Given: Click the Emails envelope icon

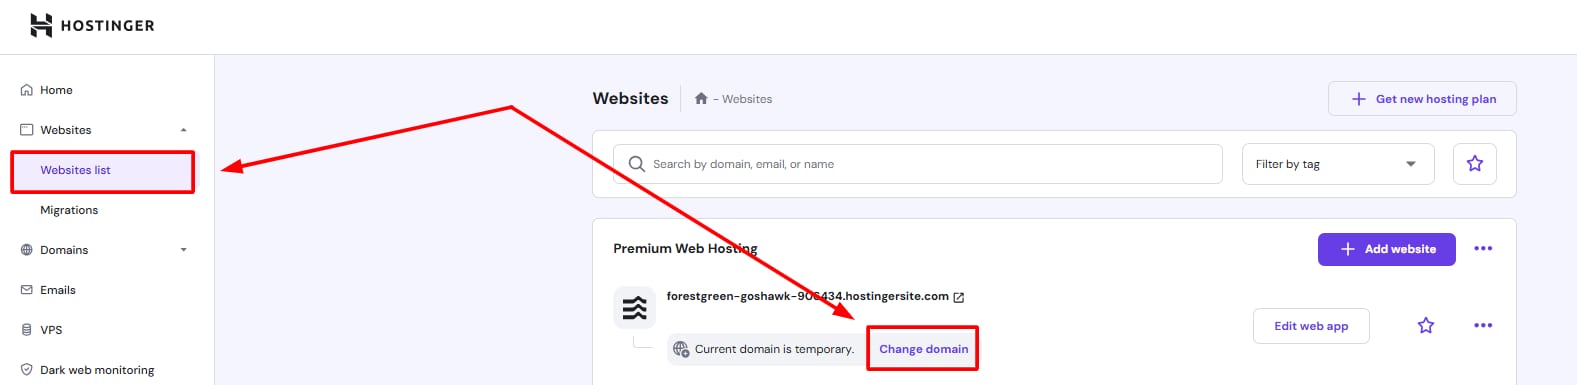Looking at the screenshot, I should [x=27, y=290].
